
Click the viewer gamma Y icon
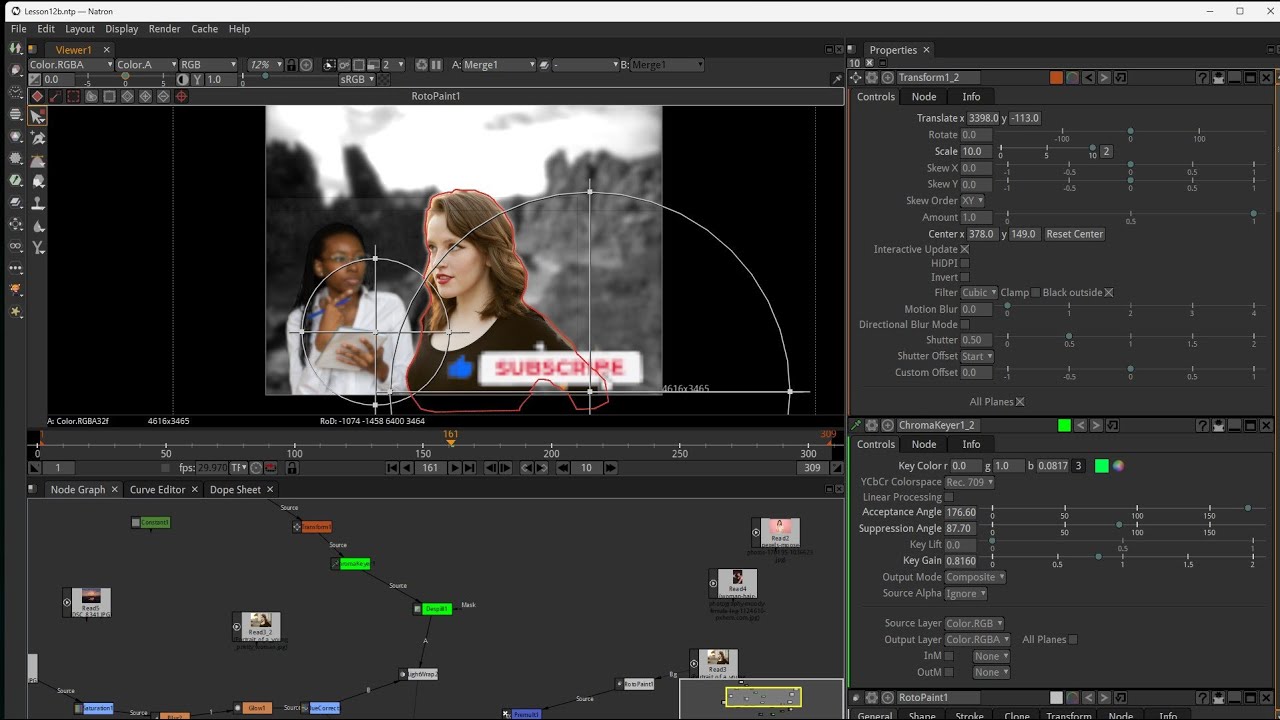(x=196, y=79)
